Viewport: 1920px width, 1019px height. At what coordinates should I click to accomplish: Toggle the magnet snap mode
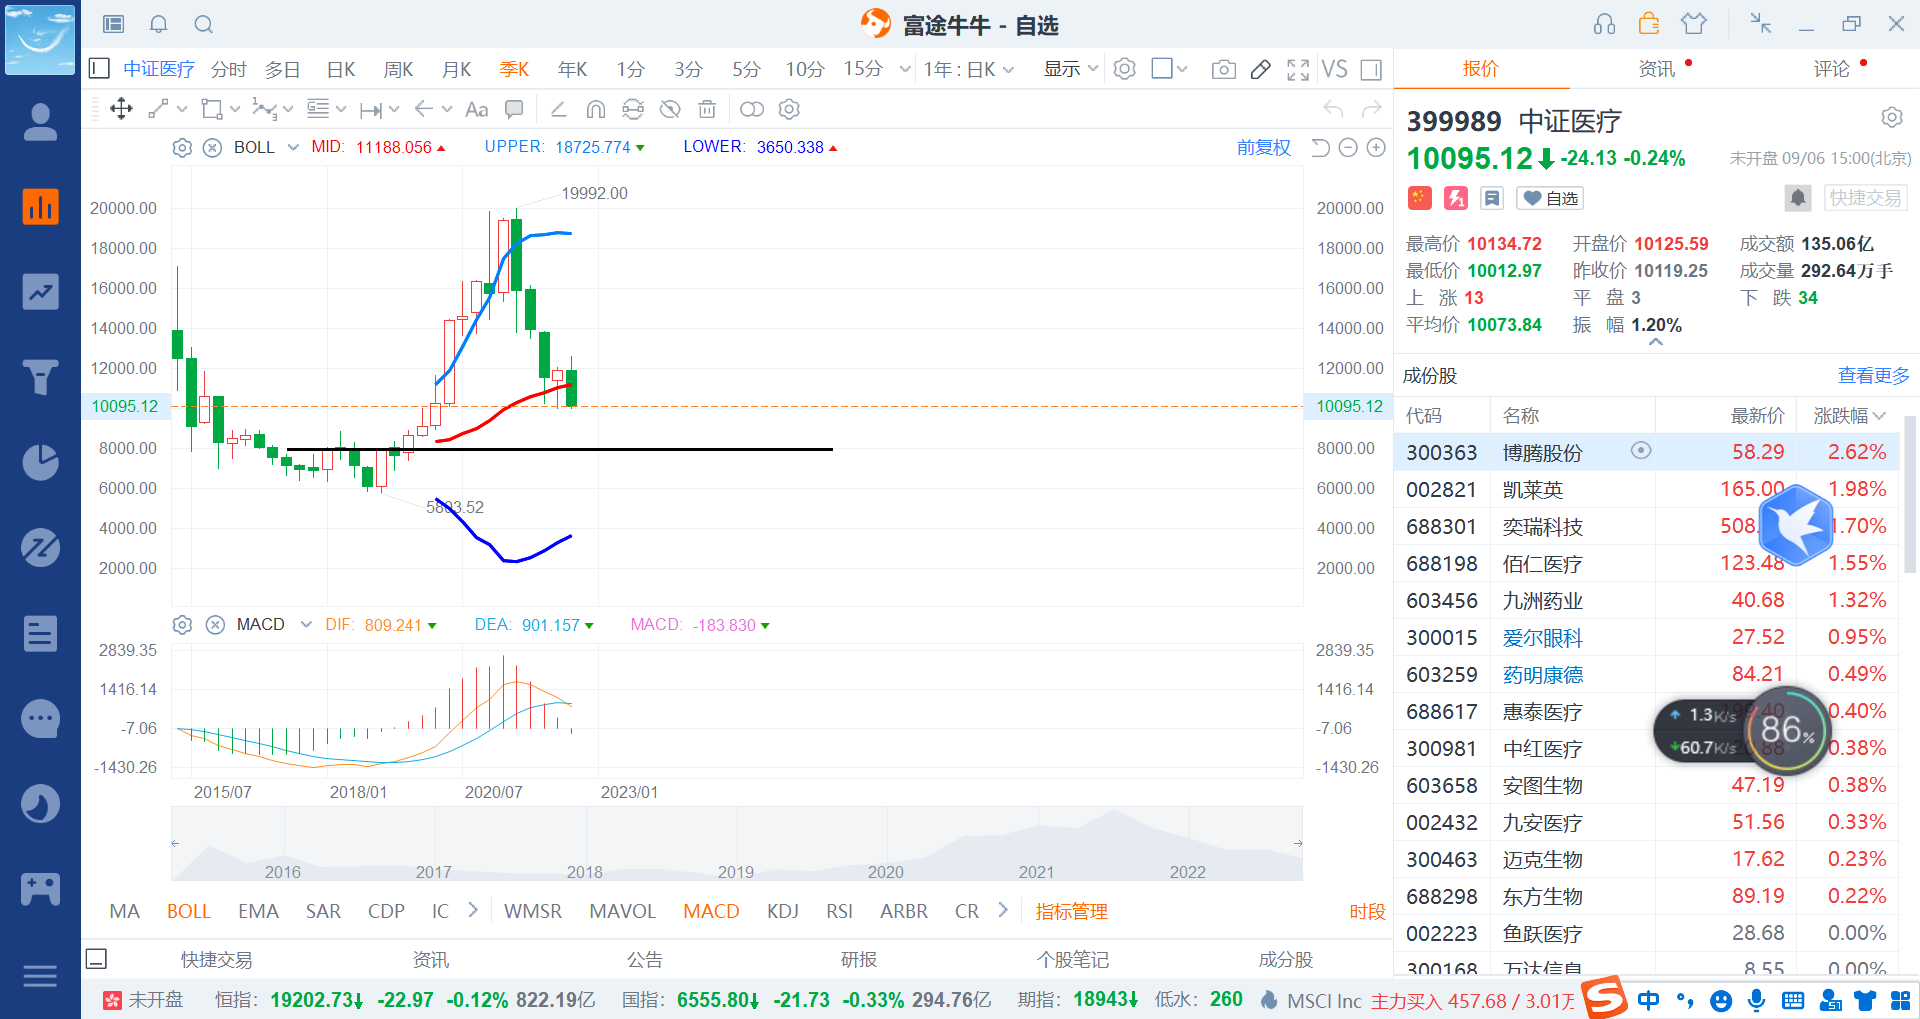pyautogui.click(x=596, y=109)
